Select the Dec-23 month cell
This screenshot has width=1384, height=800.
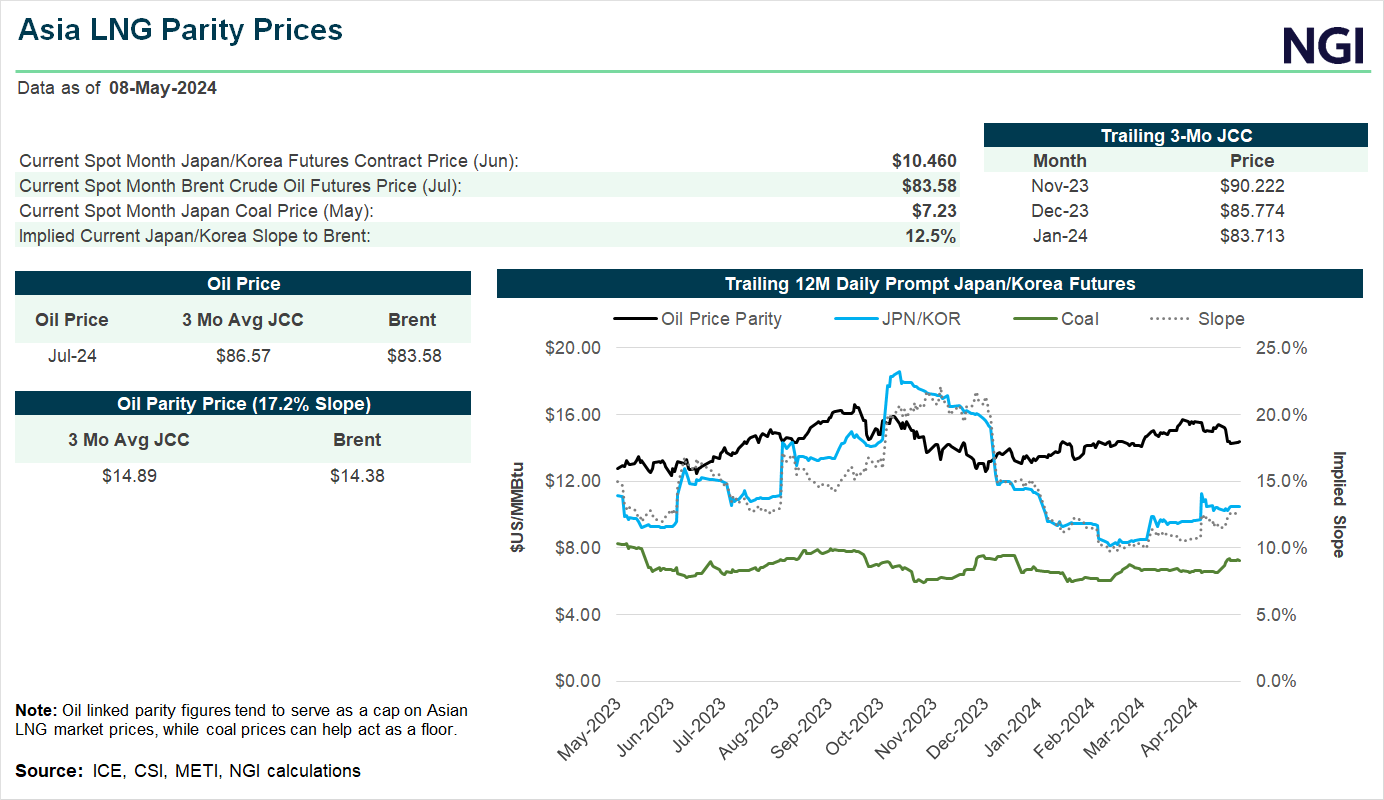click(1060, 211)
